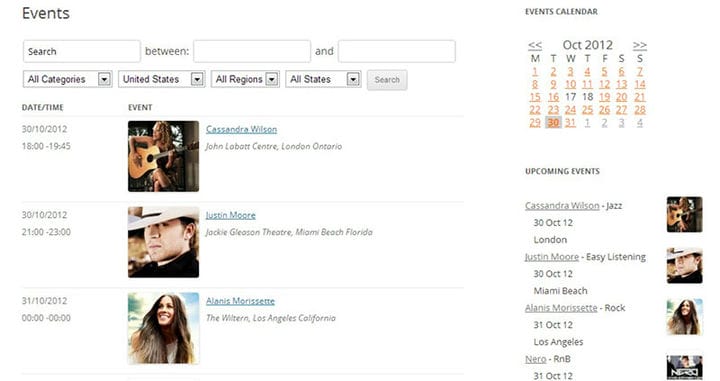Go to next month with >> arrow

coord(640,45)
